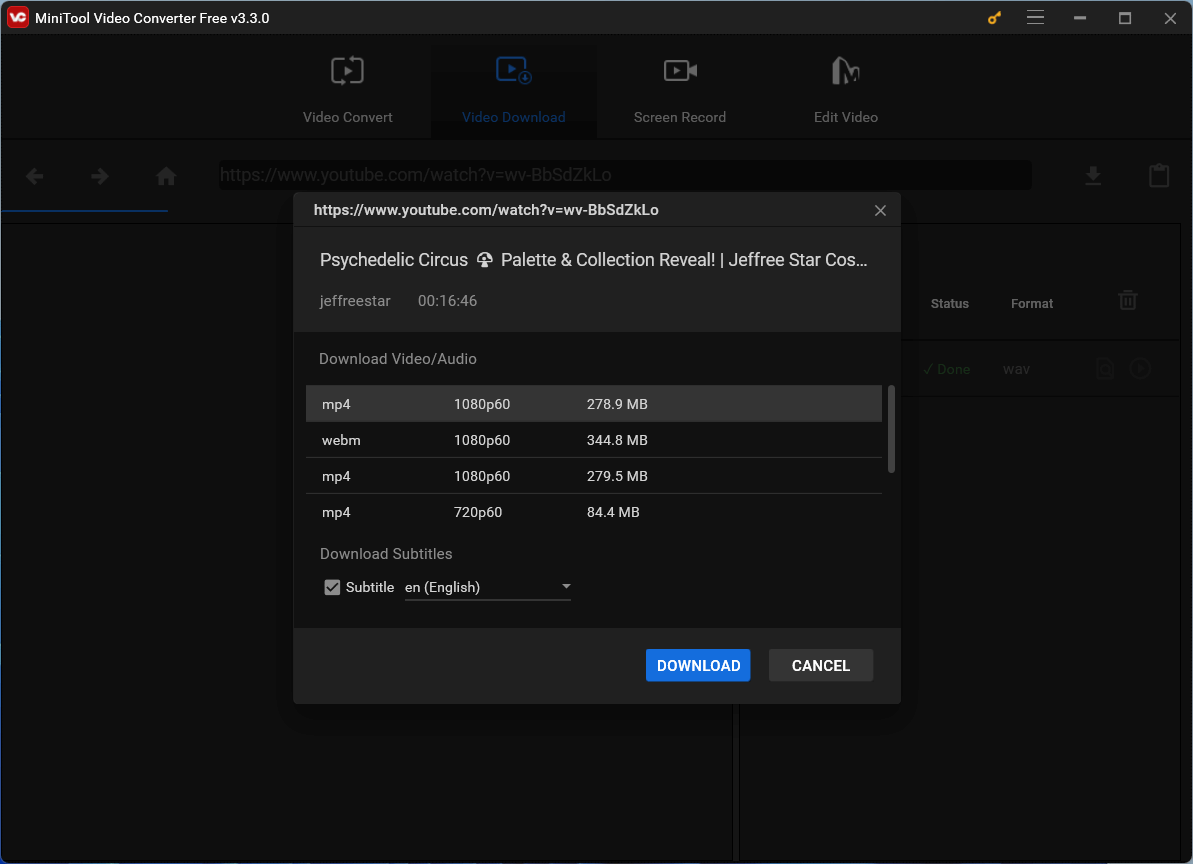Click the Home icon in browser bar
1193x864 pixels.
pos(166,176)
